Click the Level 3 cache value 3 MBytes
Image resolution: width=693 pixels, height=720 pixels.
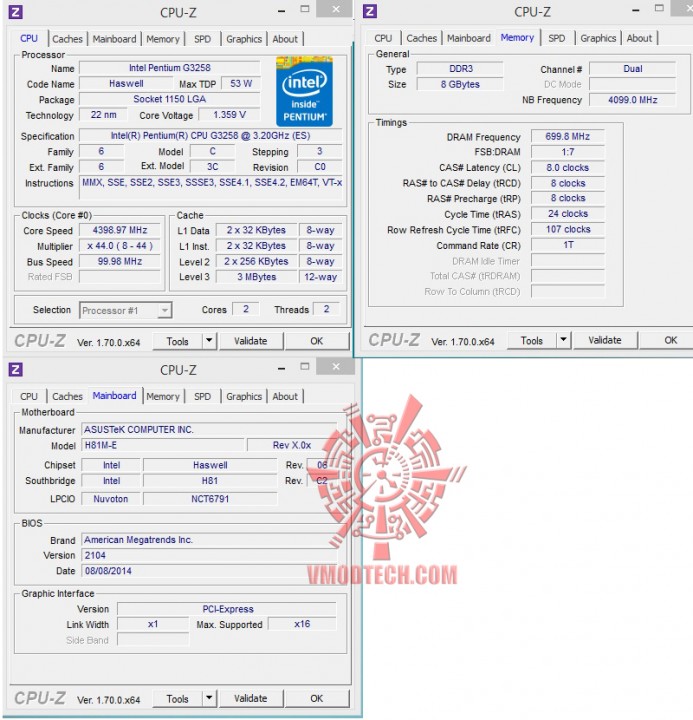[x=256, y=277]
